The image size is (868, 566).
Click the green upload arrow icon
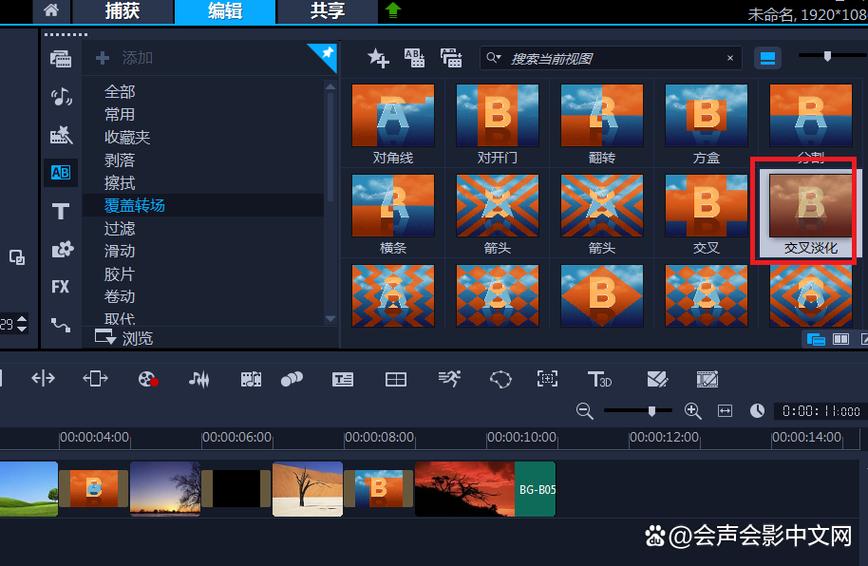(392, 10)
